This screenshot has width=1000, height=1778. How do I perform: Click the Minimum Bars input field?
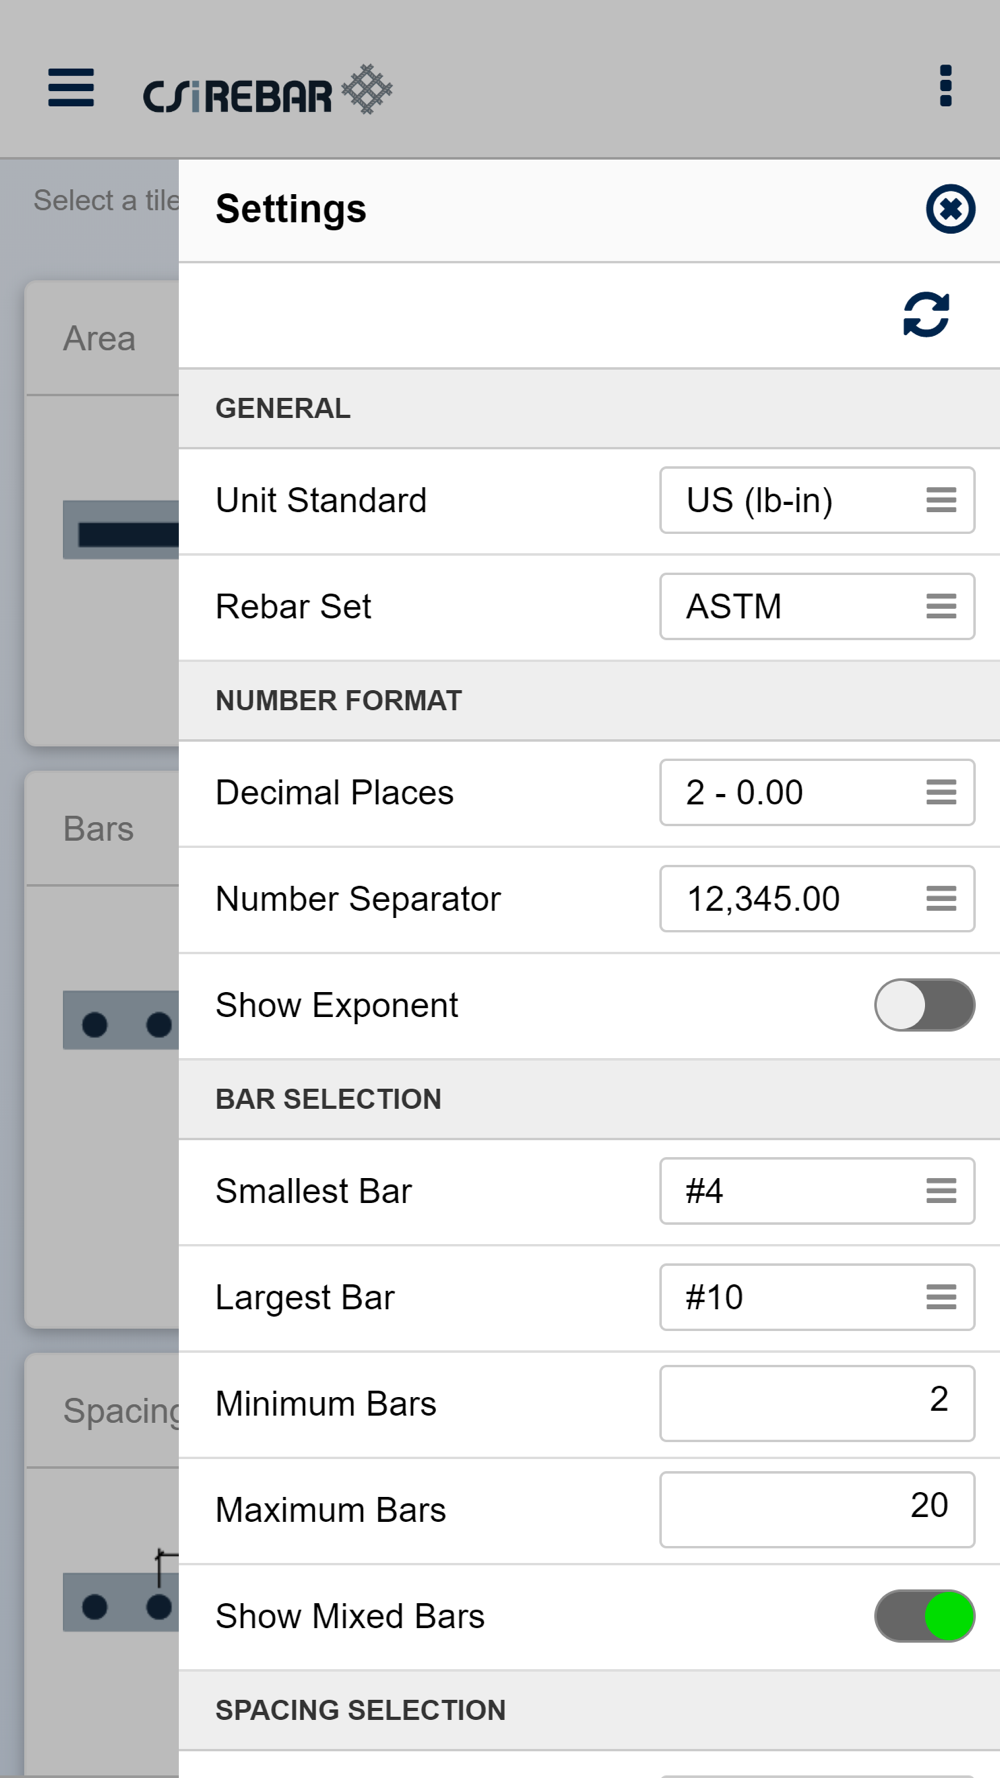817,1403
